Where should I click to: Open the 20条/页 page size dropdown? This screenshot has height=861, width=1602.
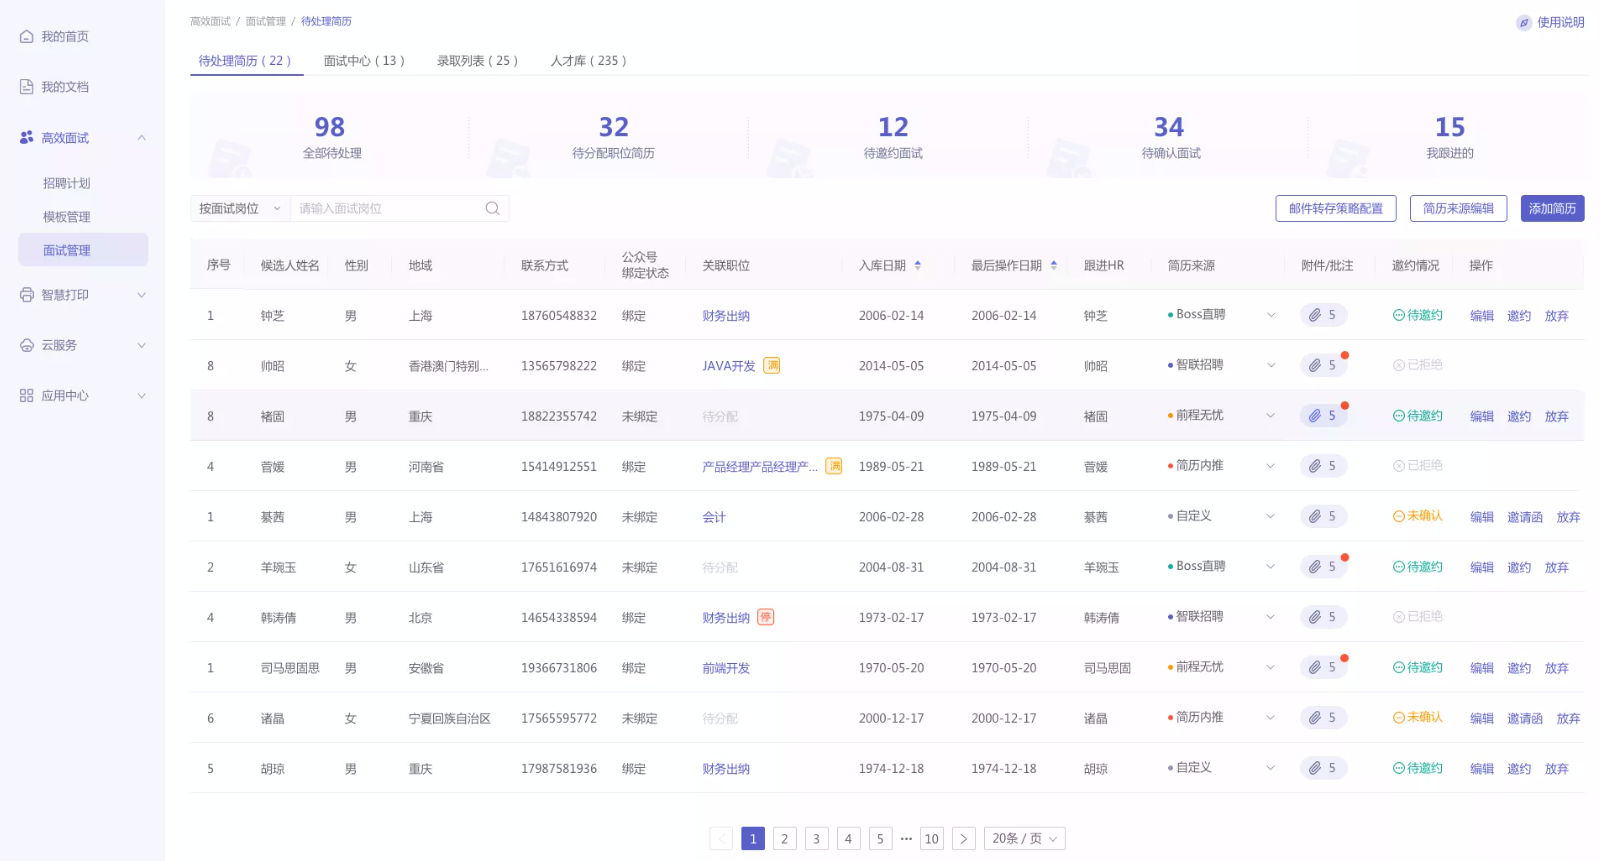pyautogui.click(x=1024, y=839)
